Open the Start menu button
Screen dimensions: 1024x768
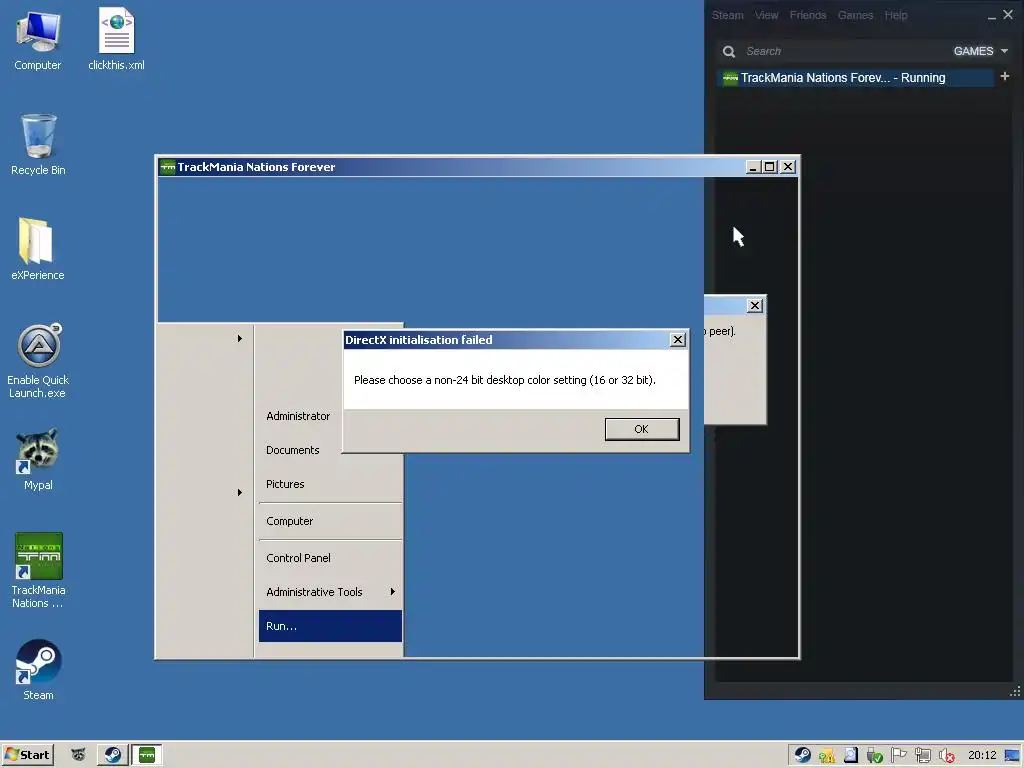(x=27, y=755)
